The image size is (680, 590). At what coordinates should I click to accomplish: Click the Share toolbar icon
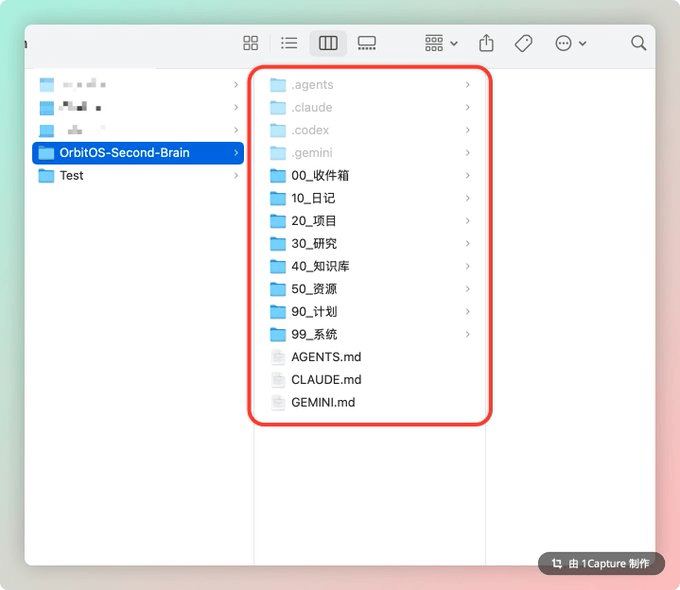[486, 43]
